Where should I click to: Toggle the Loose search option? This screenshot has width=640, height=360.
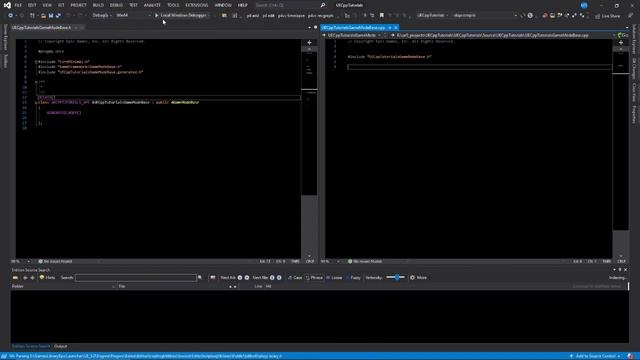[334, 278]
